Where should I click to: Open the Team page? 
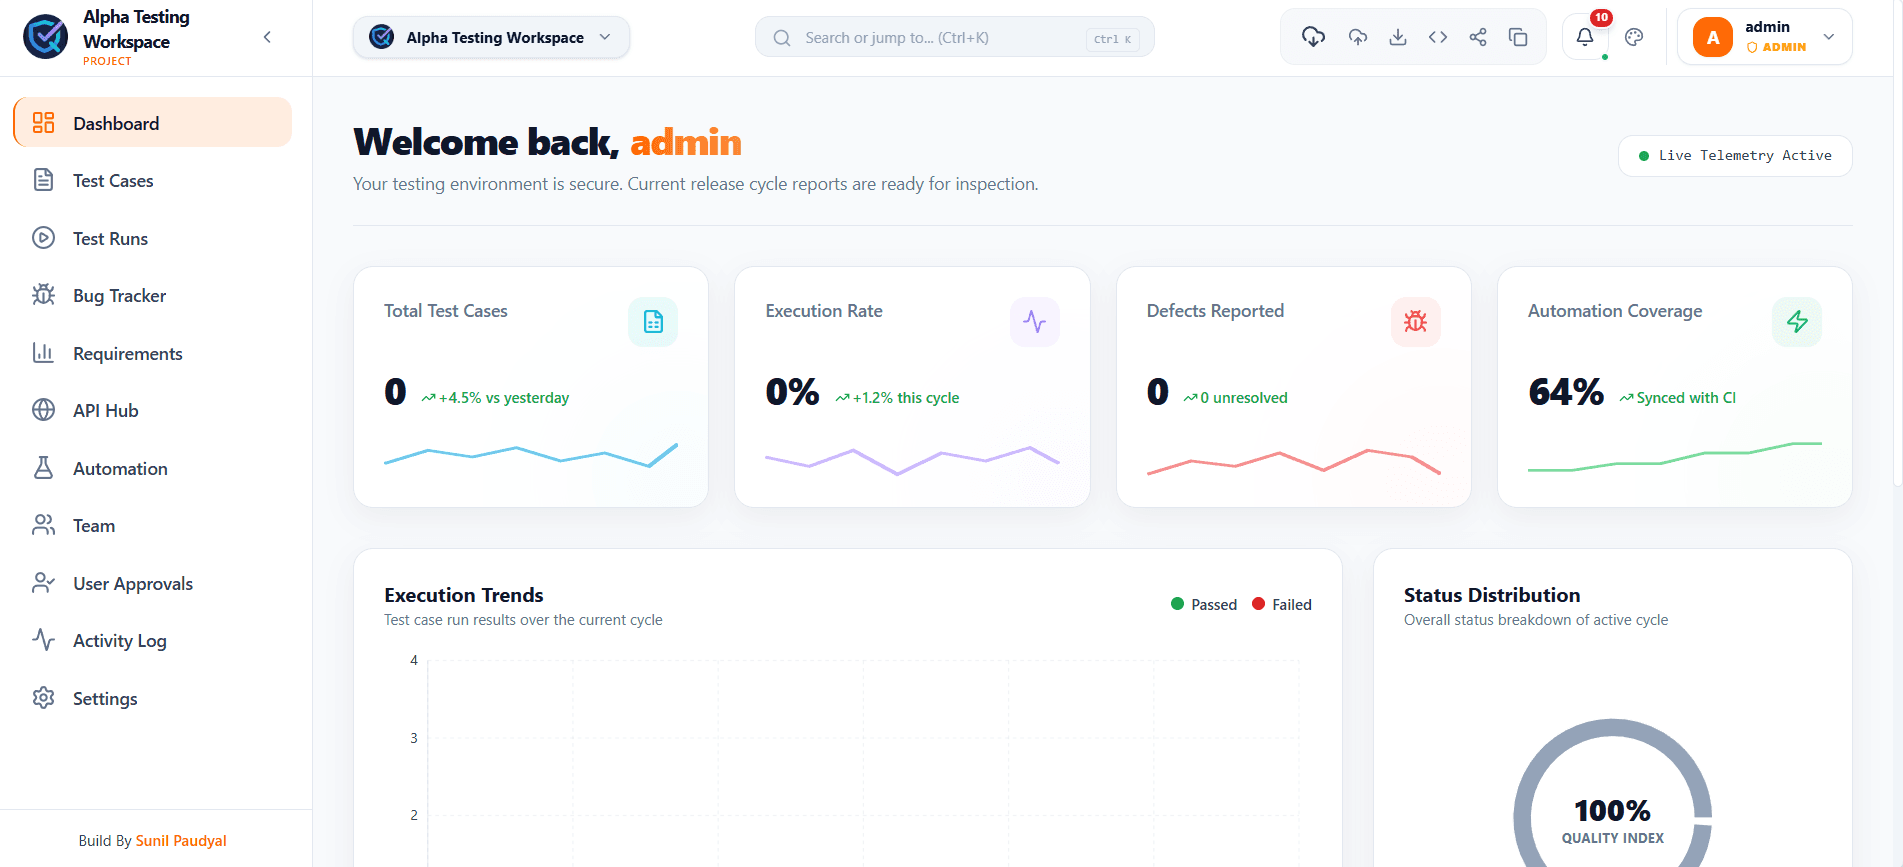point(153,525)
